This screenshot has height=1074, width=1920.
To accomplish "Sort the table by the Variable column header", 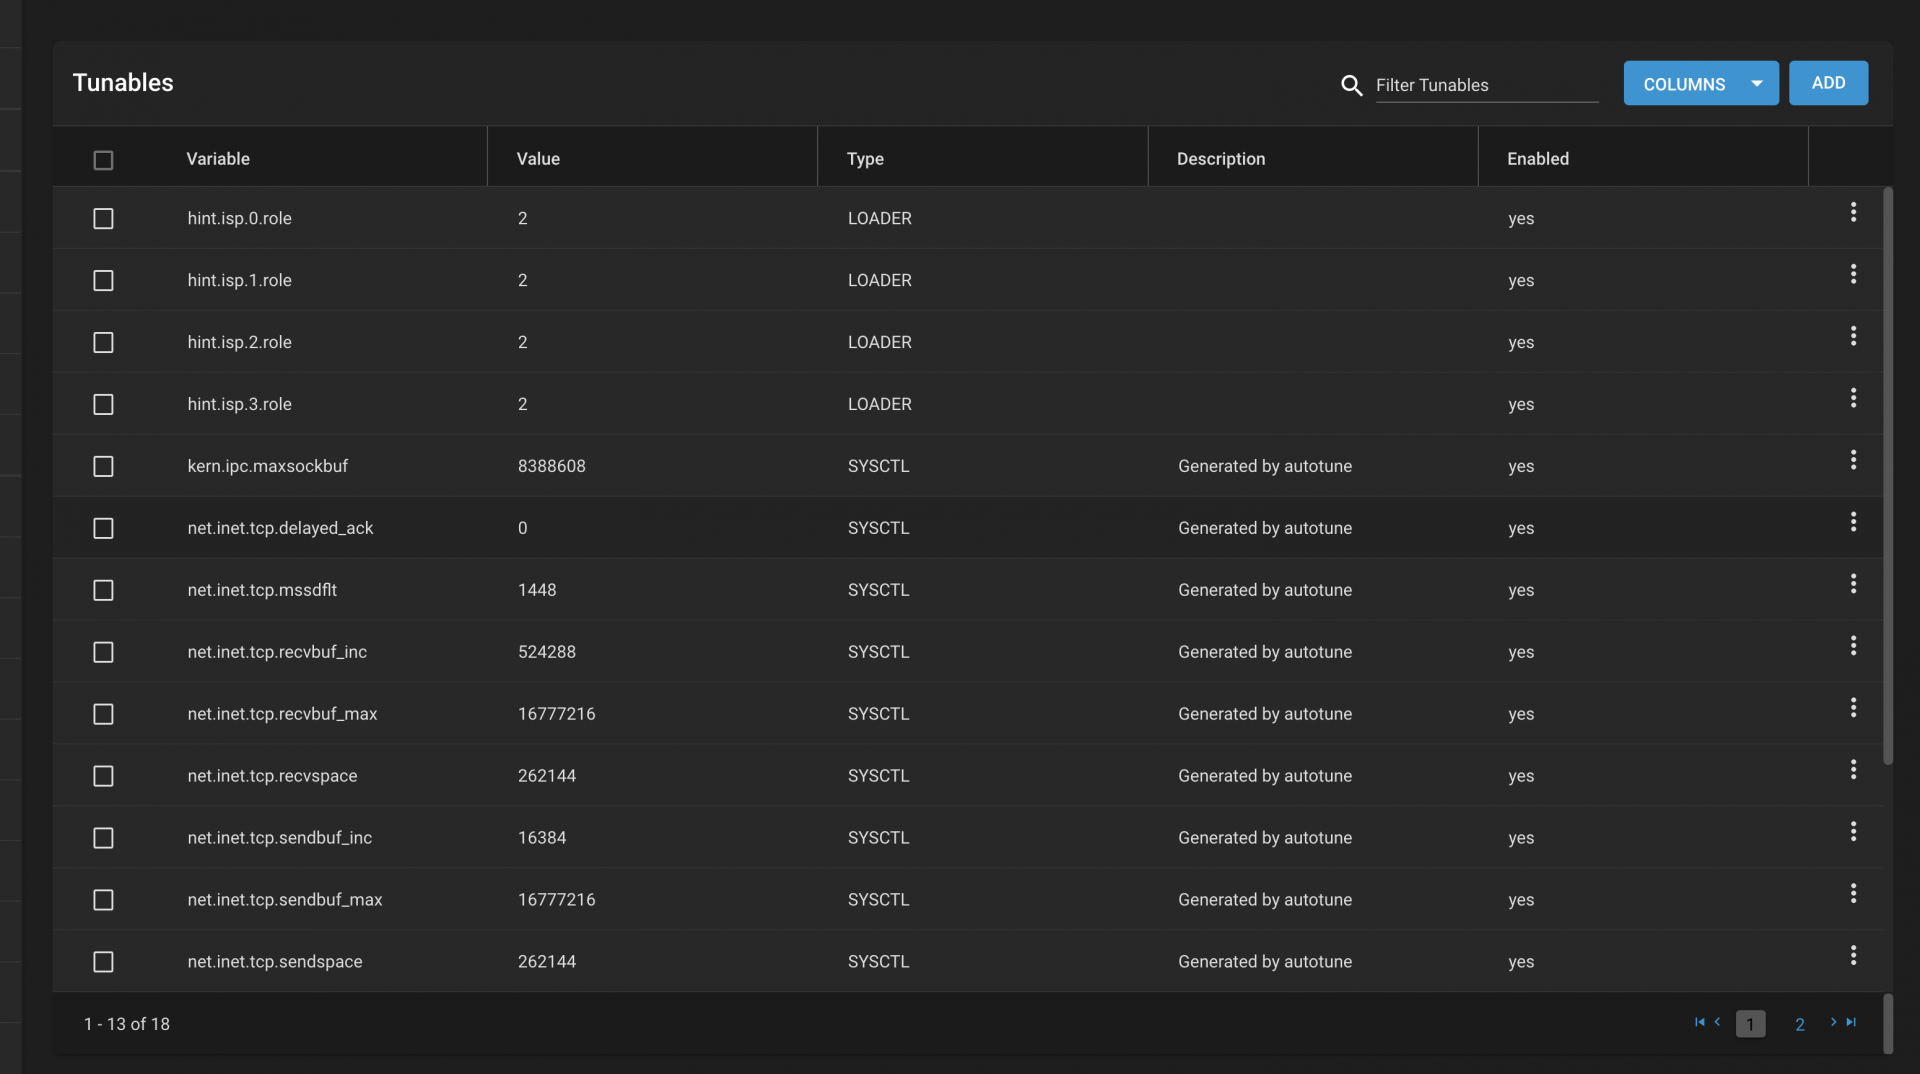I will [218, 159].
